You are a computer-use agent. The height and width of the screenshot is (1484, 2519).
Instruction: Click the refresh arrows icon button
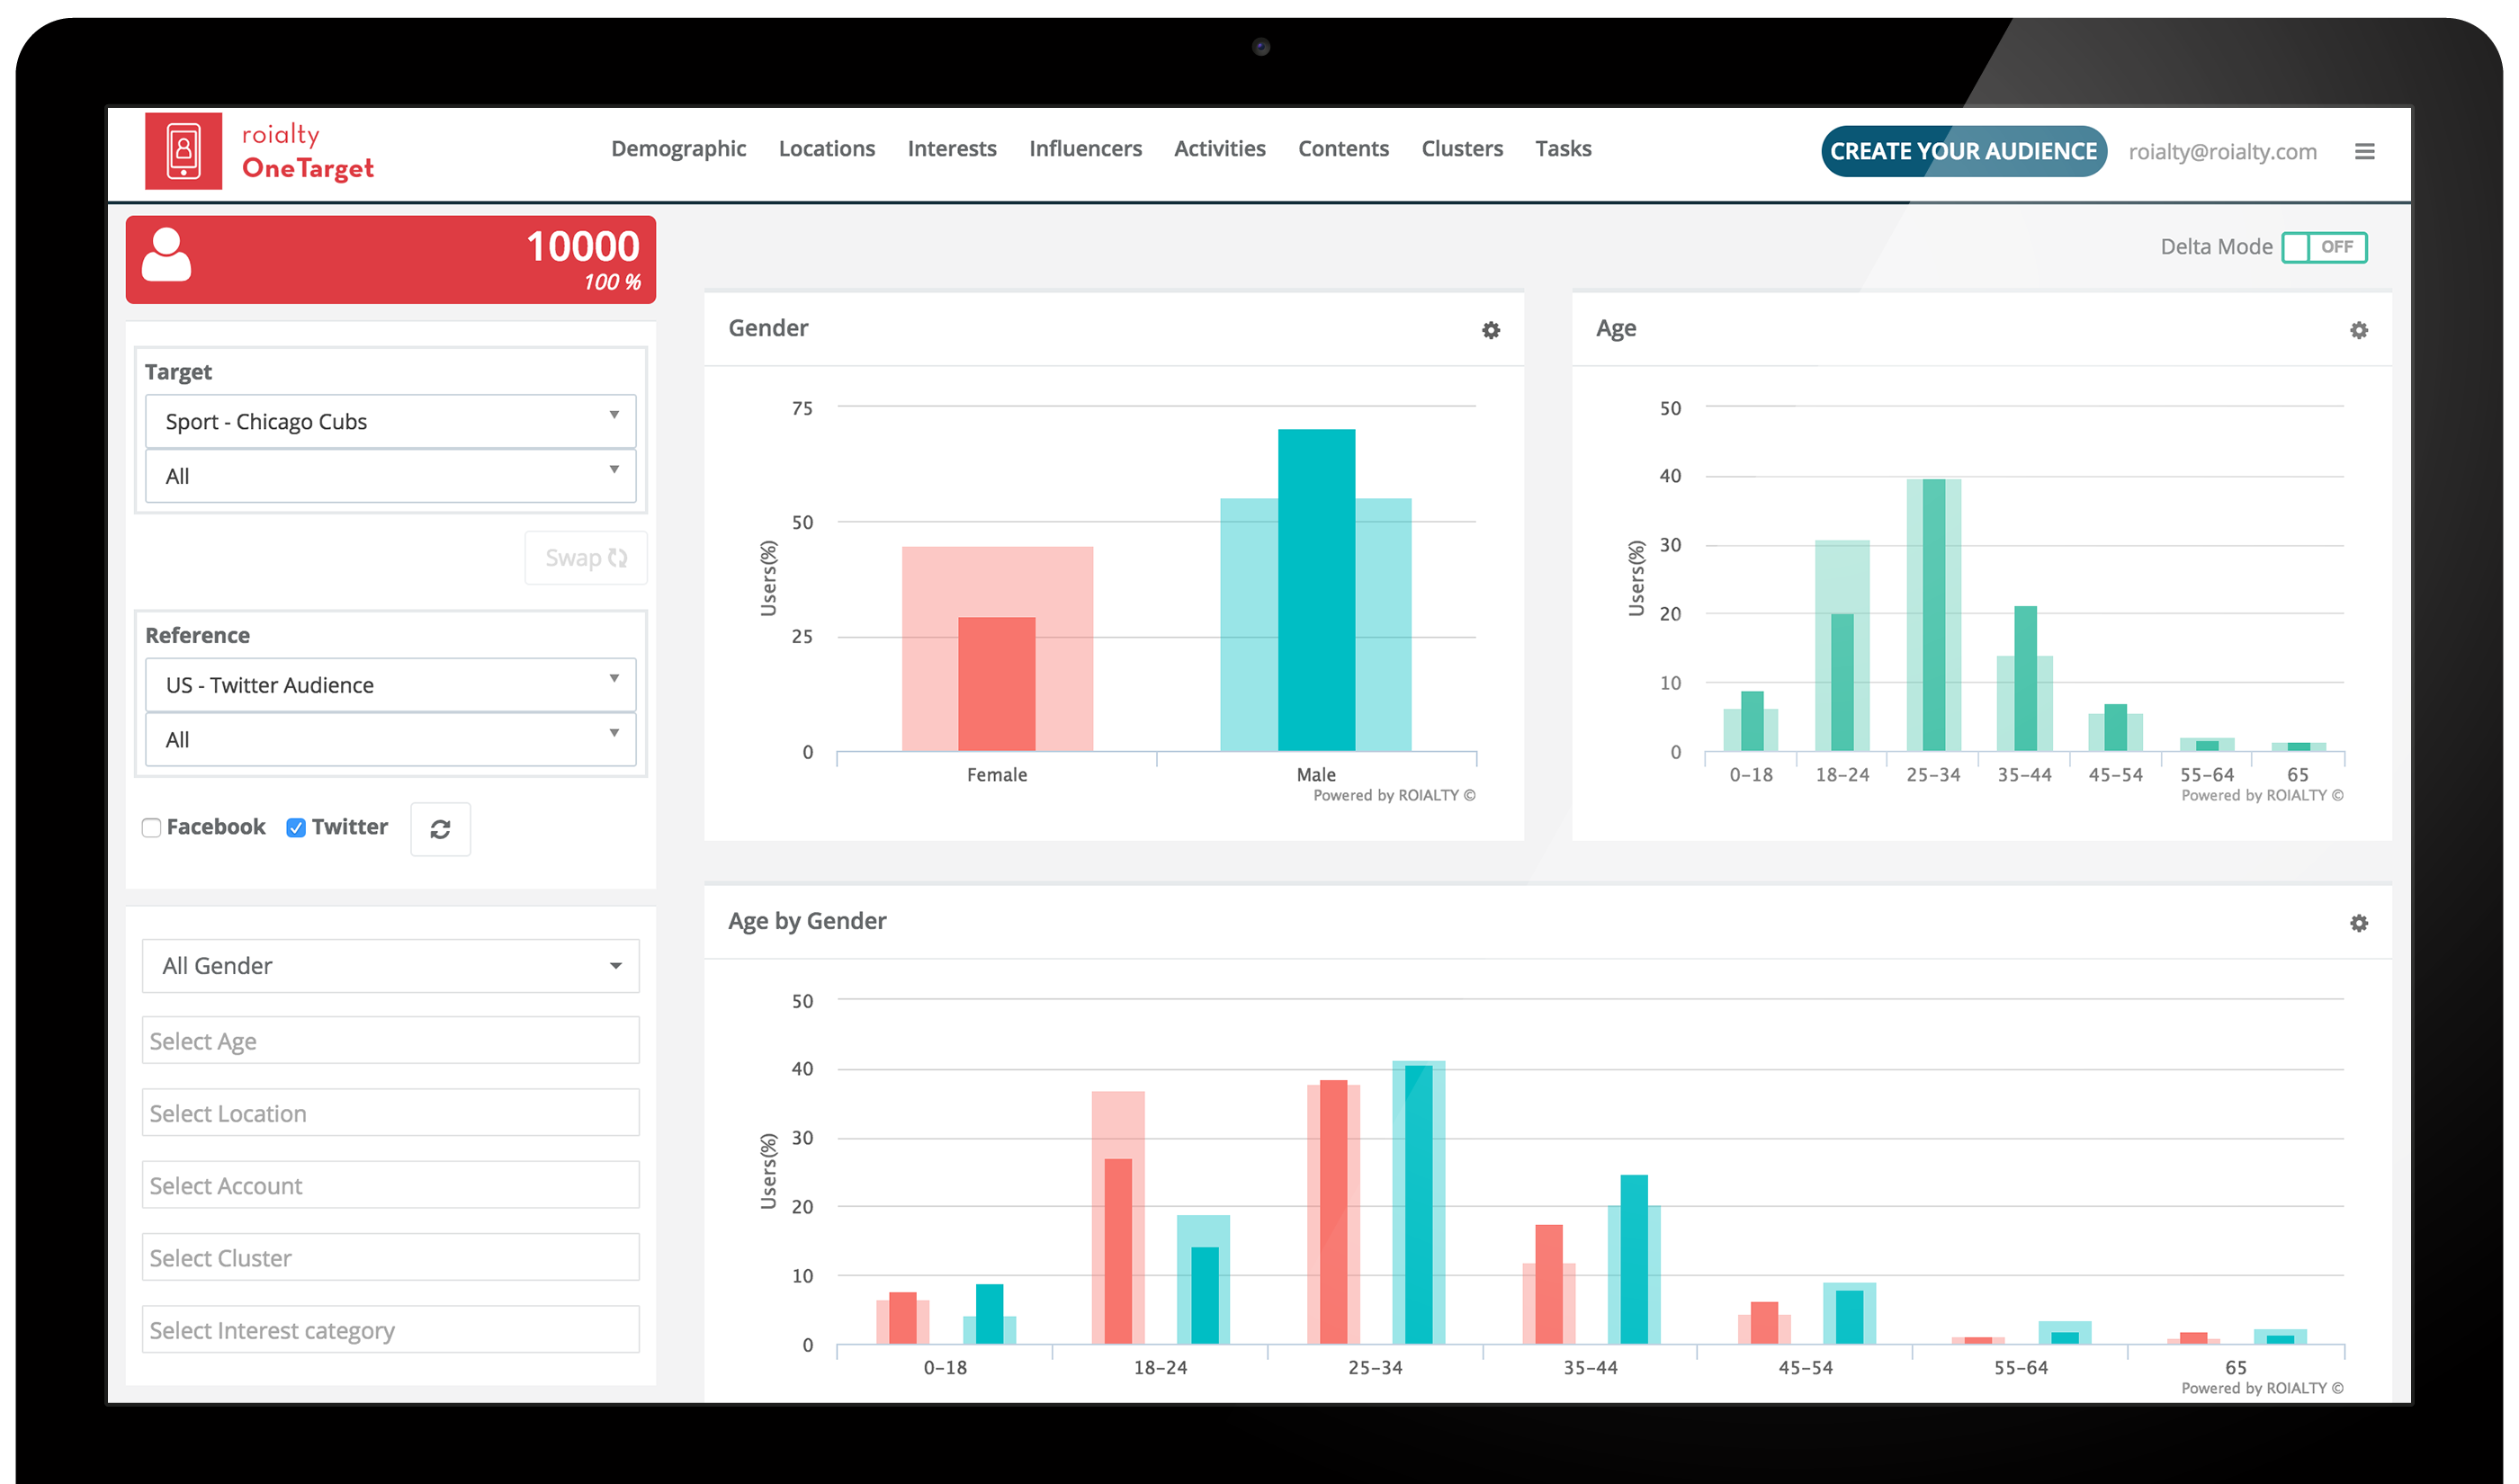pos(440,829)
